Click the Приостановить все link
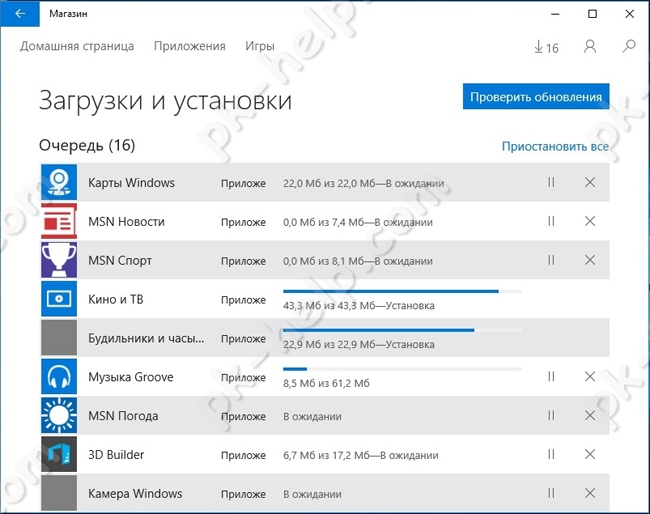Screen dimensions: 650x514 pos(555,146)
